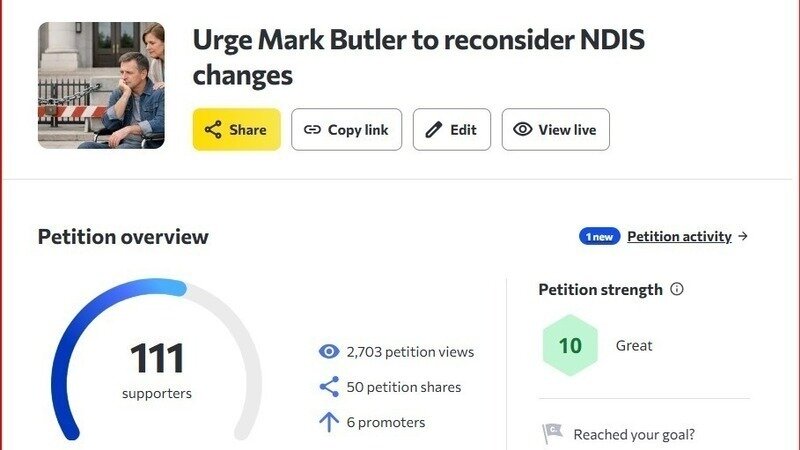
Task: Click the petition title heading
Action: 418,57
